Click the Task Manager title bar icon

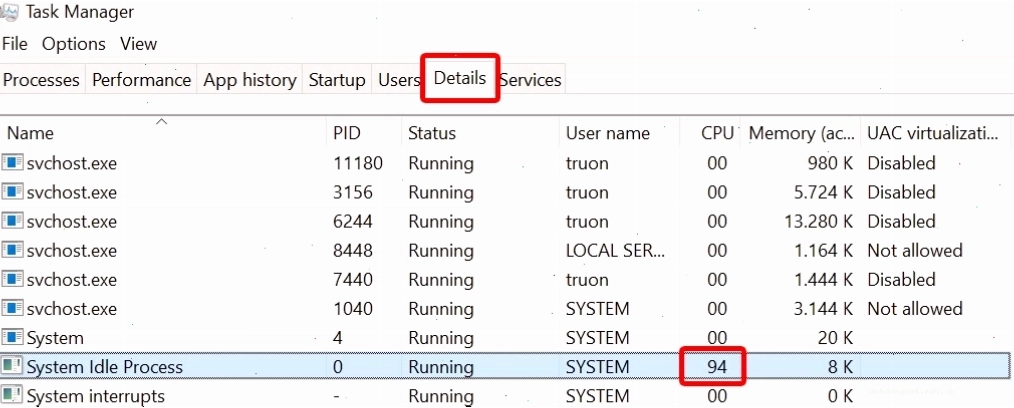10,10
